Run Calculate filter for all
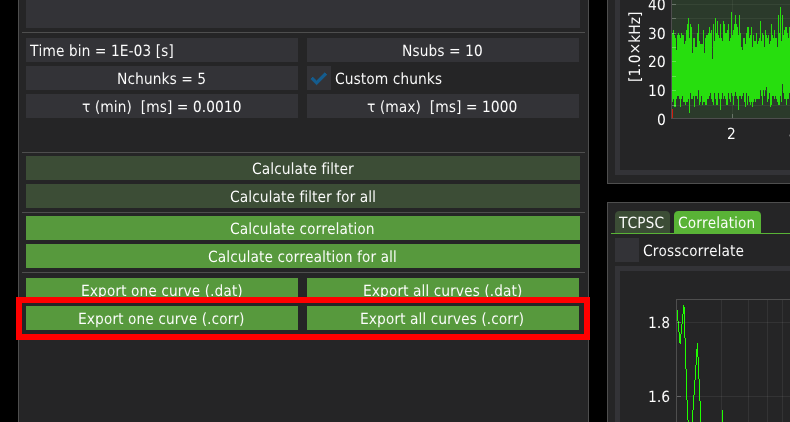This screenshot has width=790, height=422. coord(302,196)
